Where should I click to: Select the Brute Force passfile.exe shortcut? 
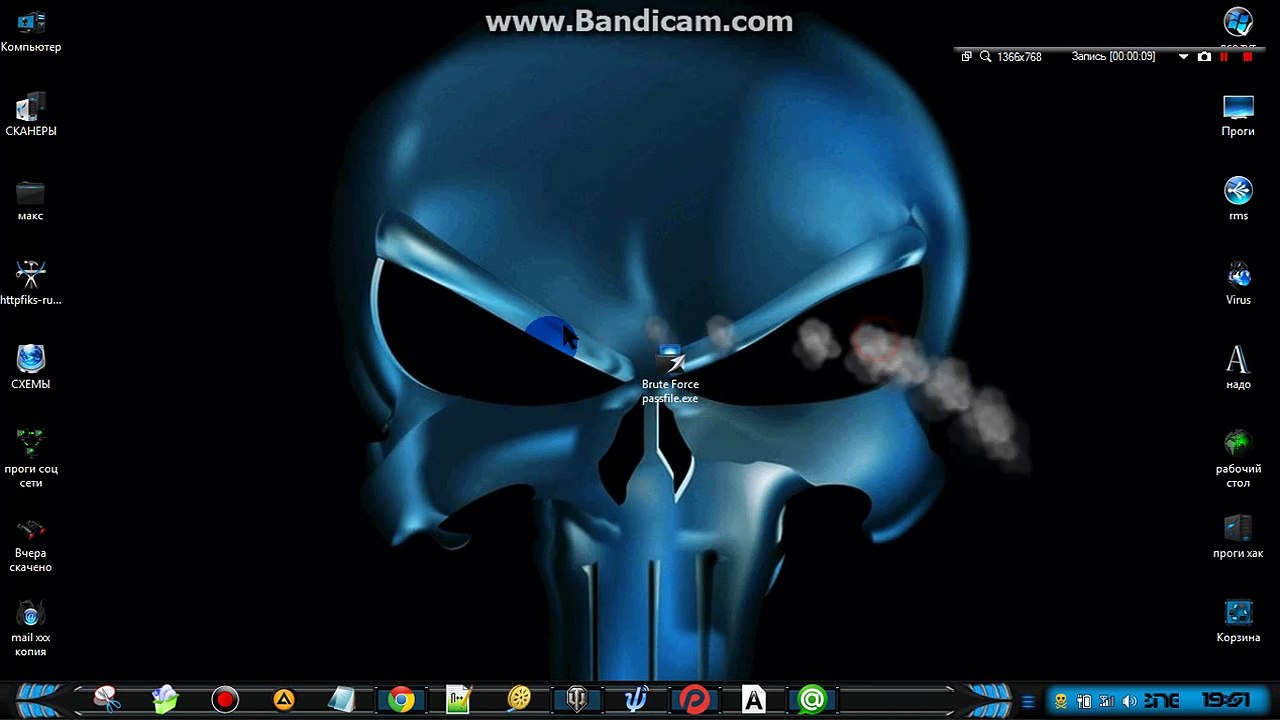pos(670,375)
